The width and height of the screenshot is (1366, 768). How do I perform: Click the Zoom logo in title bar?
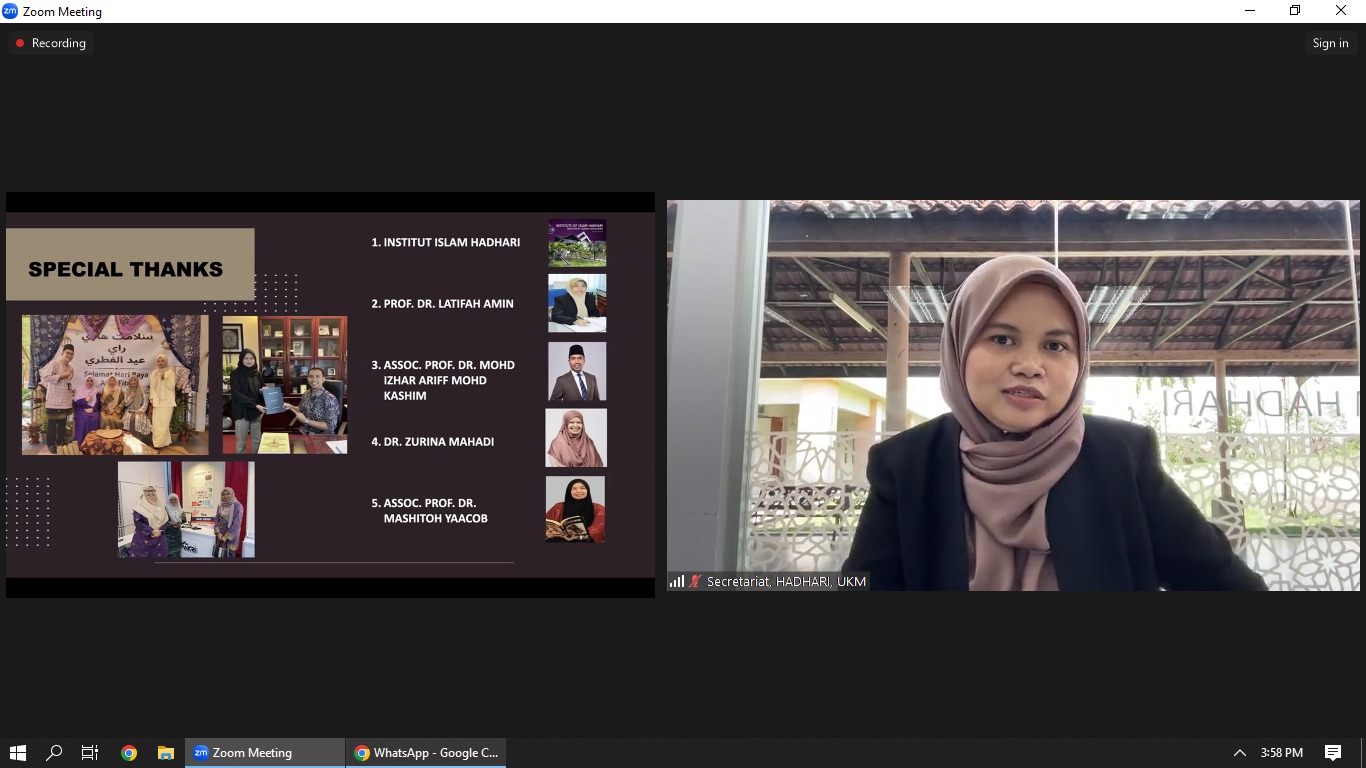pos(10,11)
